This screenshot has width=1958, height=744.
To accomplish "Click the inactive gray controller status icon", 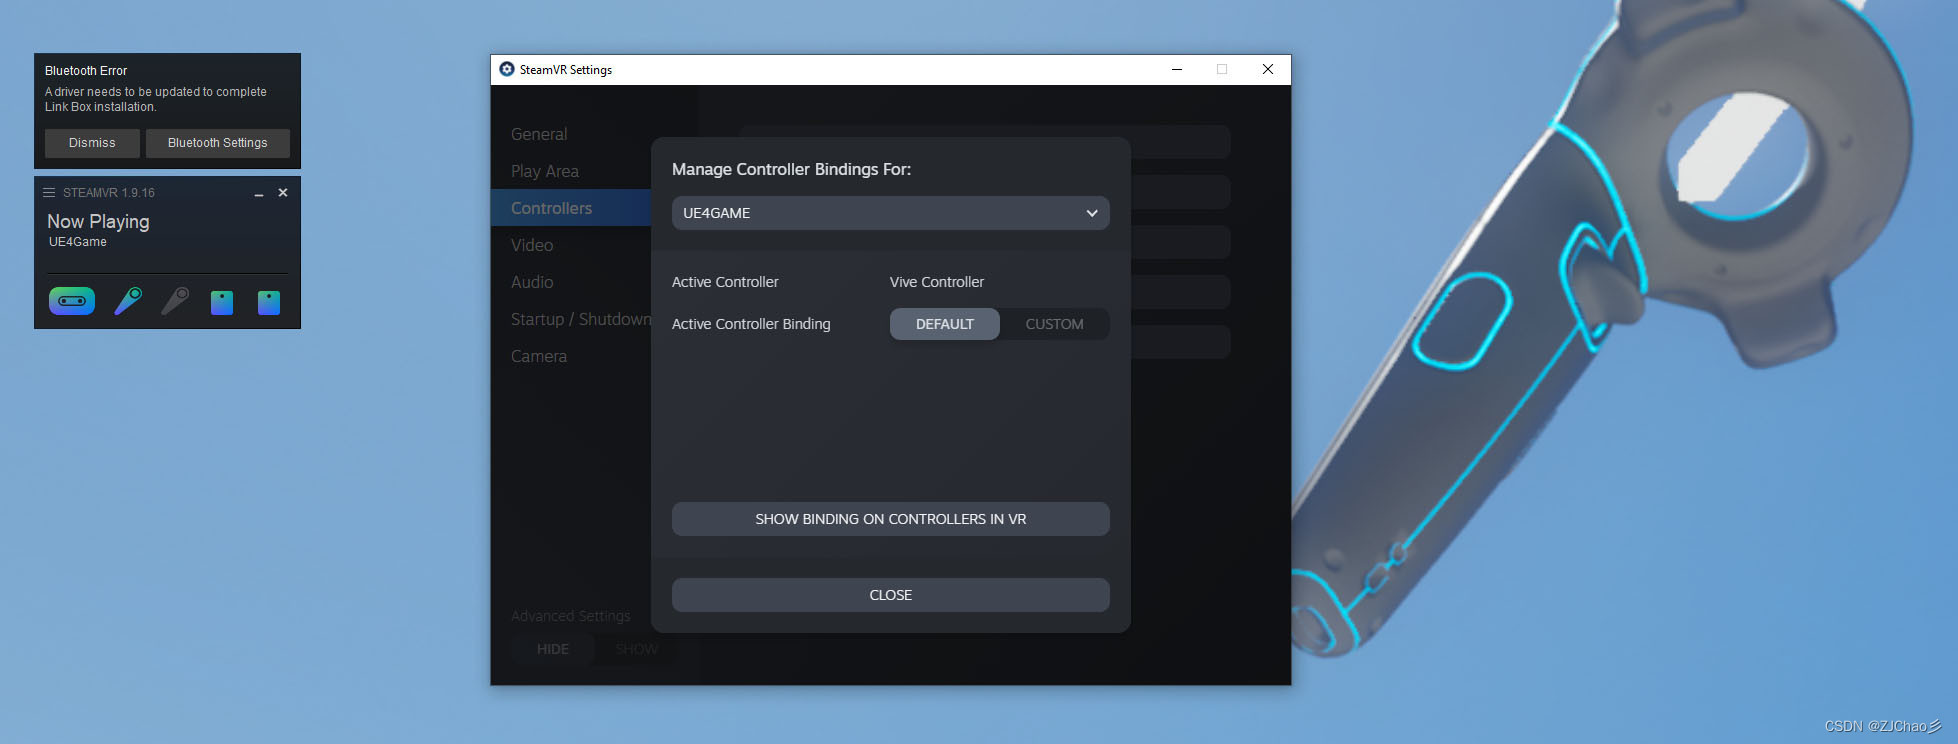I will tap(175, 301).
